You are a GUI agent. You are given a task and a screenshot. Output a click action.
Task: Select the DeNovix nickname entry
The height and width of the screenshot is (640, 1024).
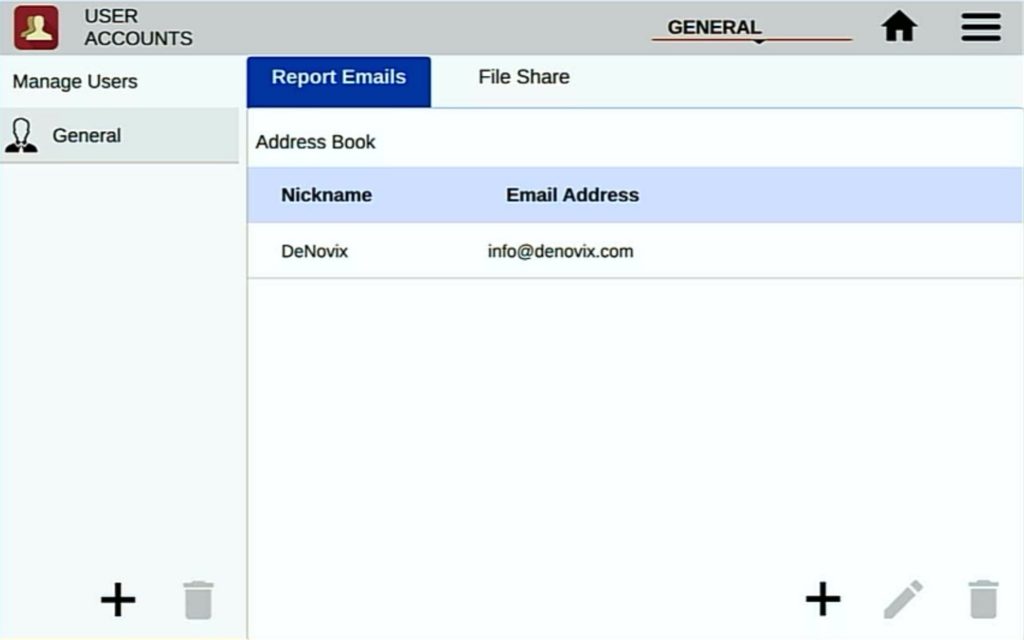coord(314,251)
